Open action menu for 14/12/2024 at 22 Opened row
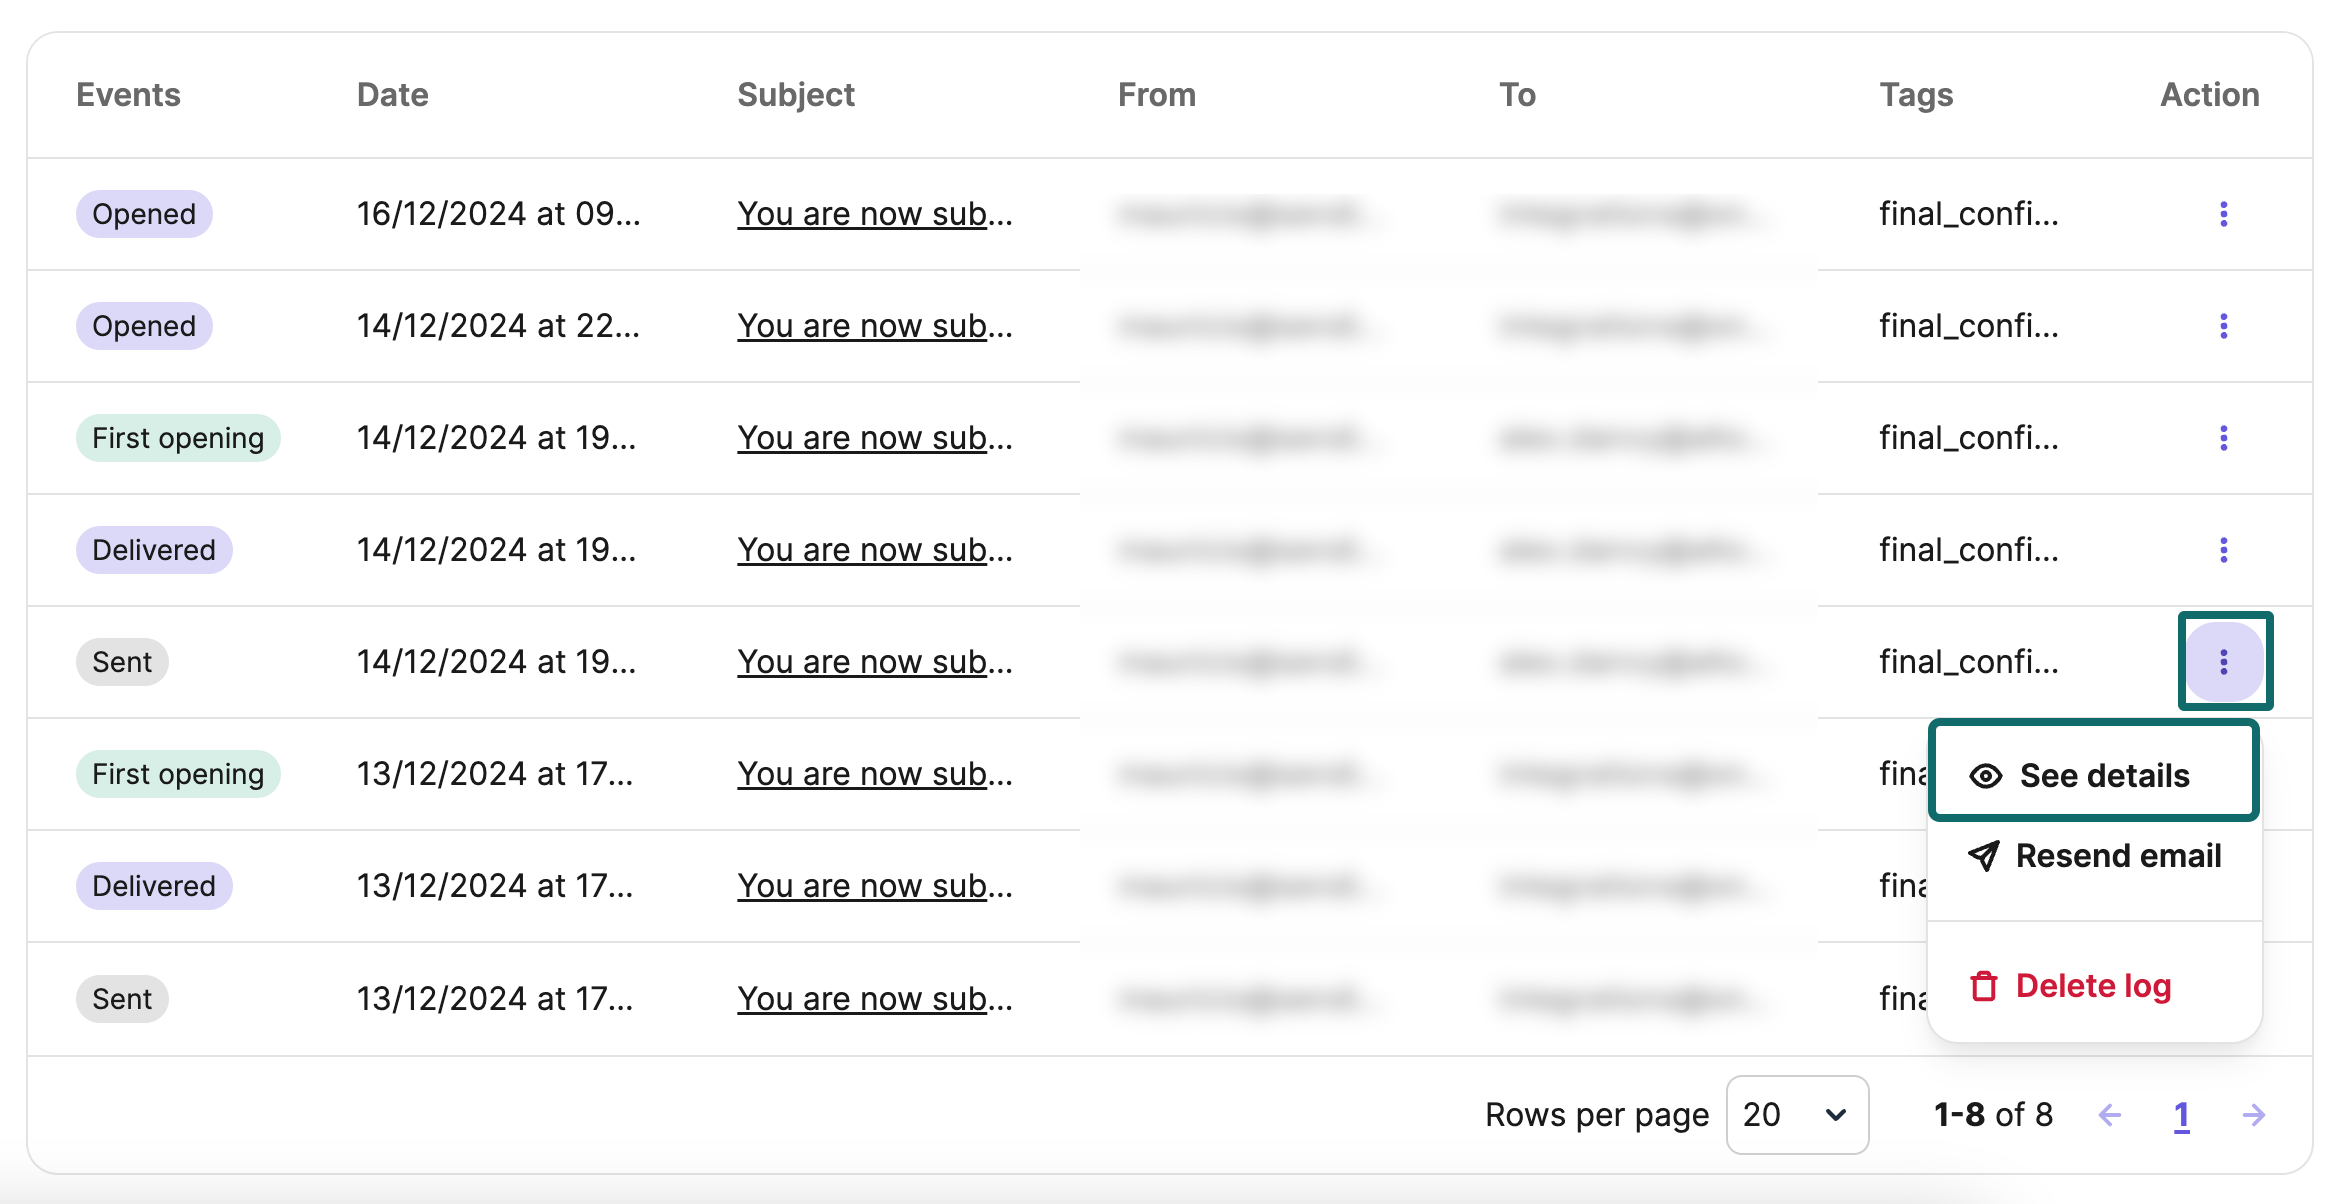This screenshot has height=1204, width=2346. 2223,326
